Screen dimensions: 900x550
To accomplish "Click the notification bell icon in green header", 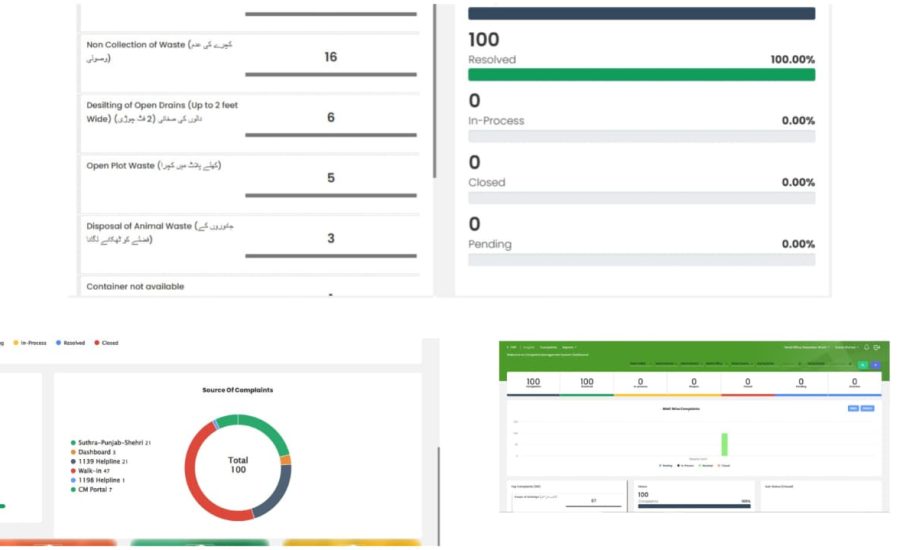I will pos(865,347).
